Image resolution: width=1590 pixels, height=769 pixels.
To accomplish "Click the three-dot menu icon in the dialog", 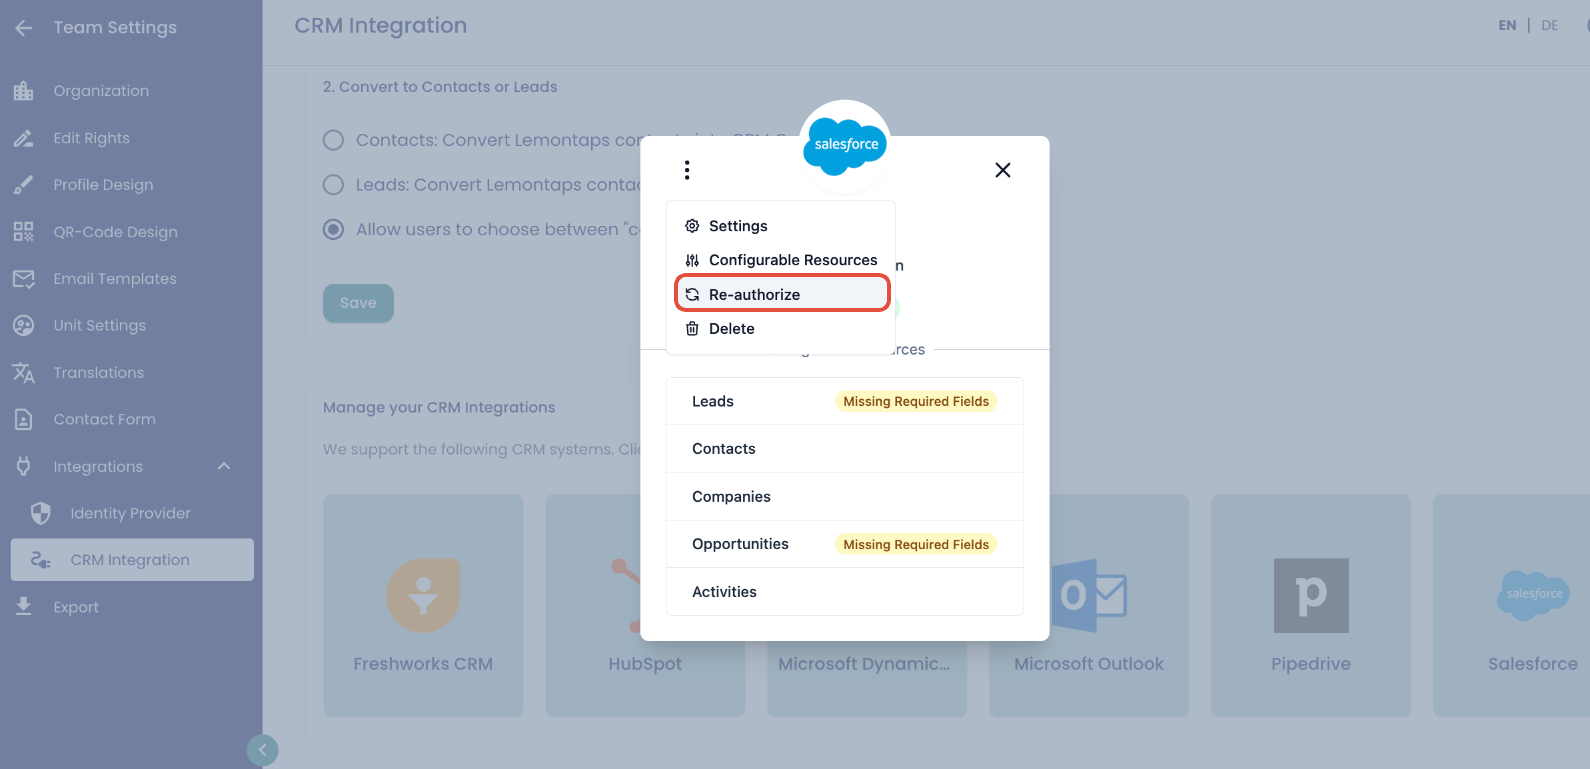I will coord(687,170).
